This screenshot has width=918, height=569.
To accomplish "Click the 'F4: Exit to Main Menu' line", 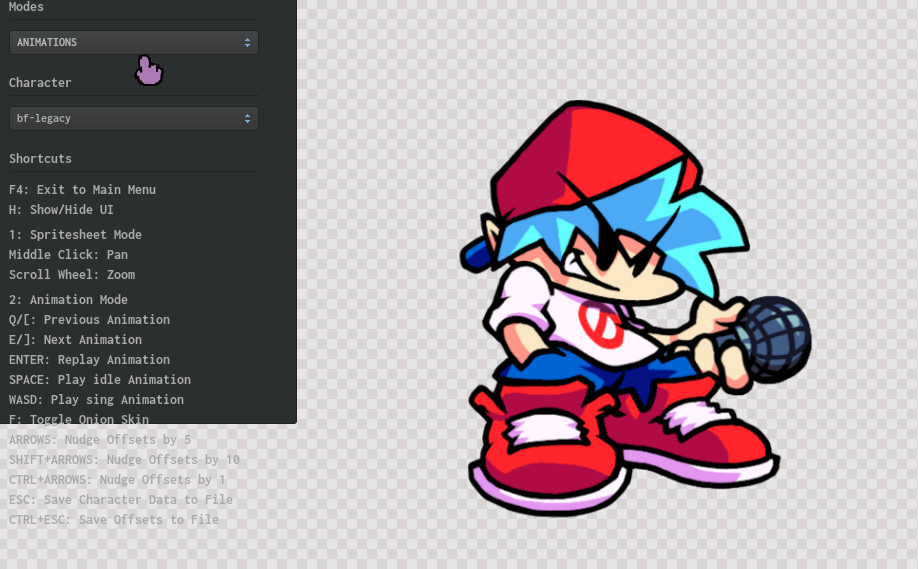I will tap(83, 190).
